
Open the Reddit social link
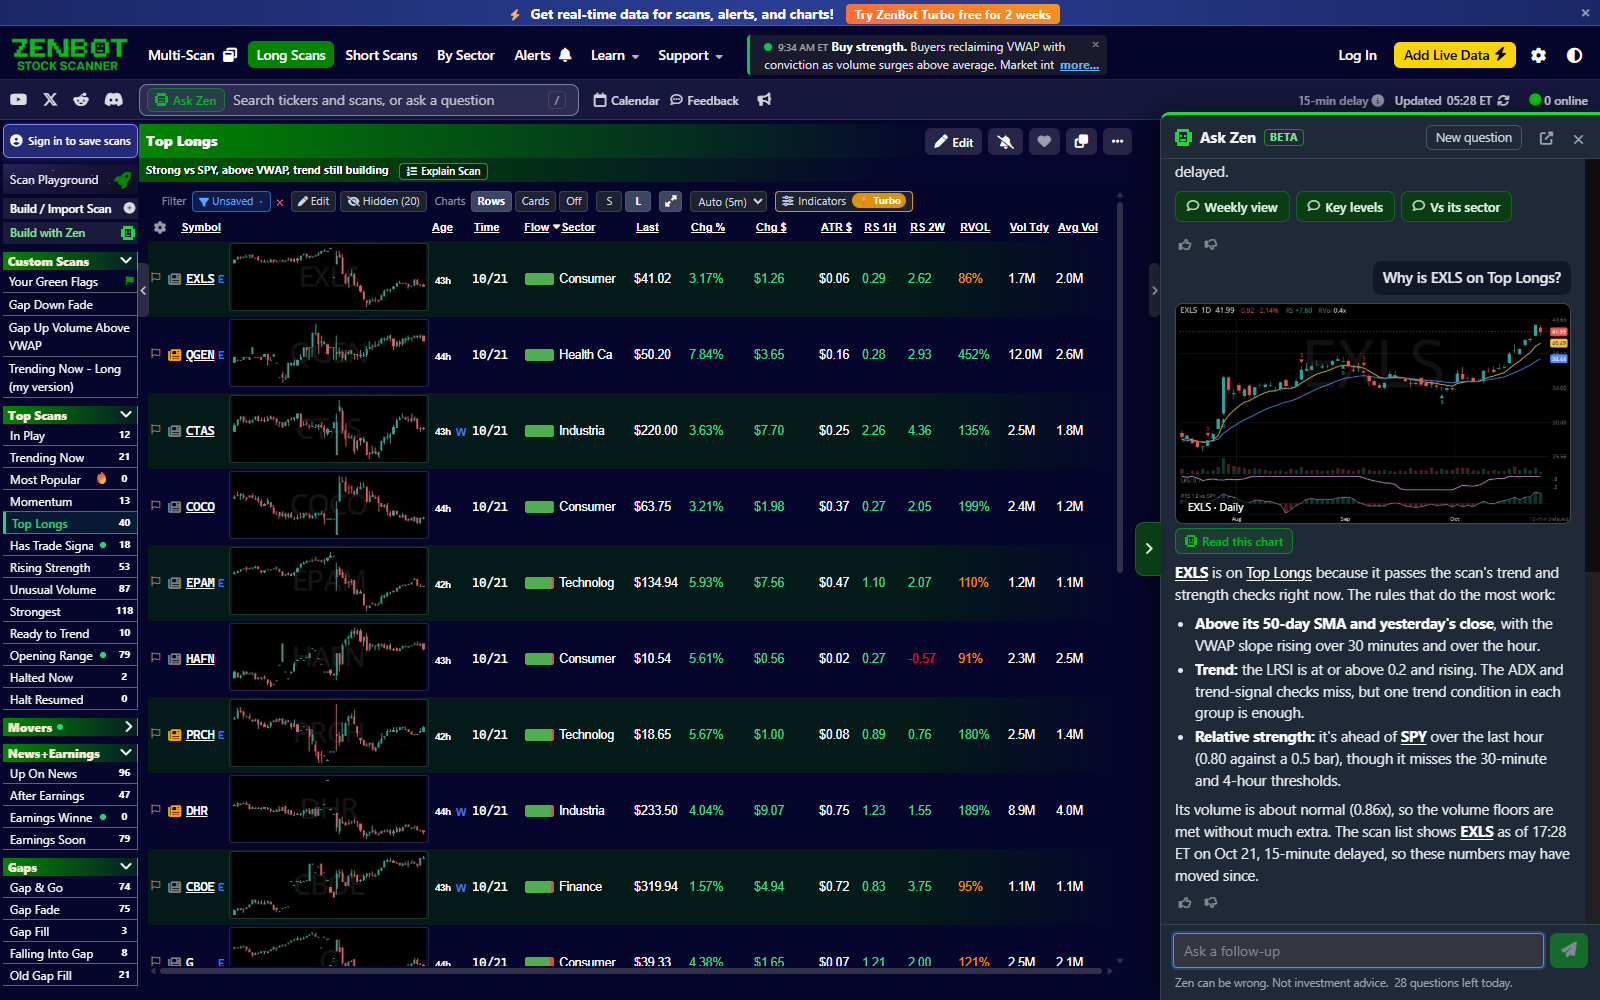coord(82,100)
